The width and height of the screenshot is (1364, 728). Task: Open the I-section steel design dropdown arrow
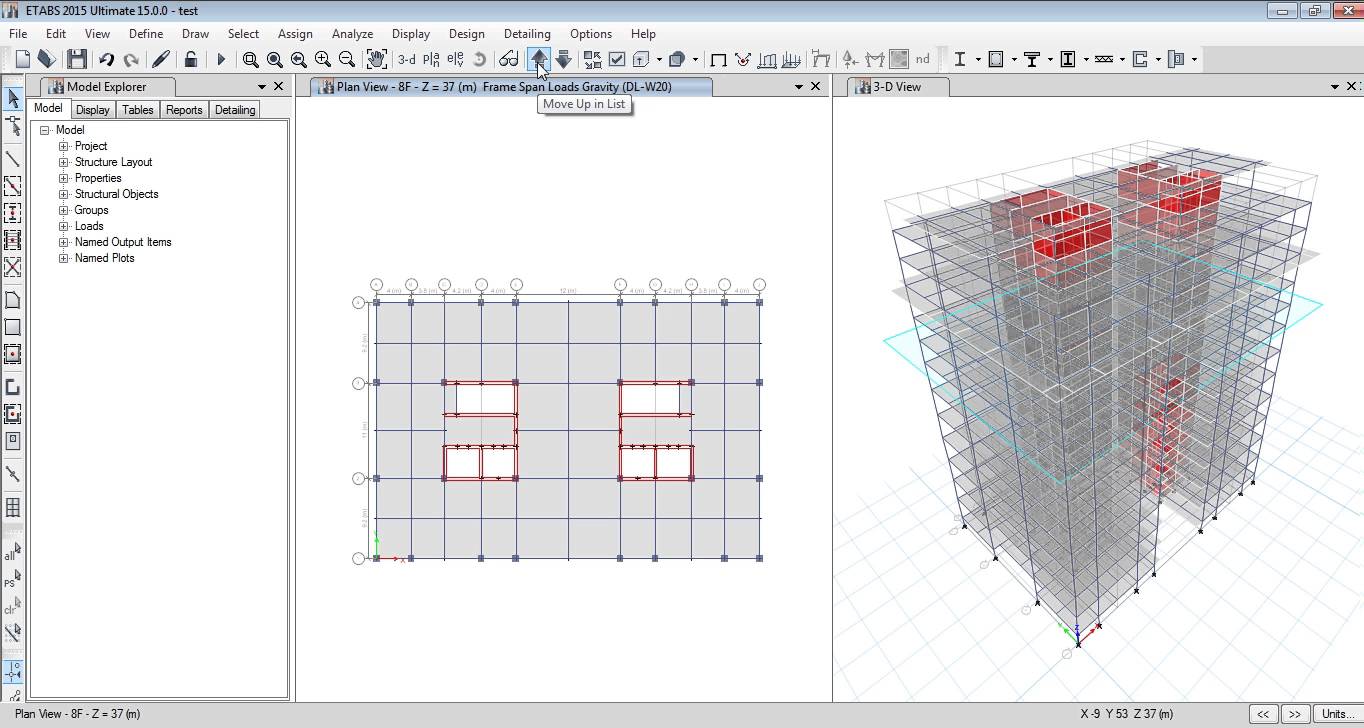(x=977, y=60)
